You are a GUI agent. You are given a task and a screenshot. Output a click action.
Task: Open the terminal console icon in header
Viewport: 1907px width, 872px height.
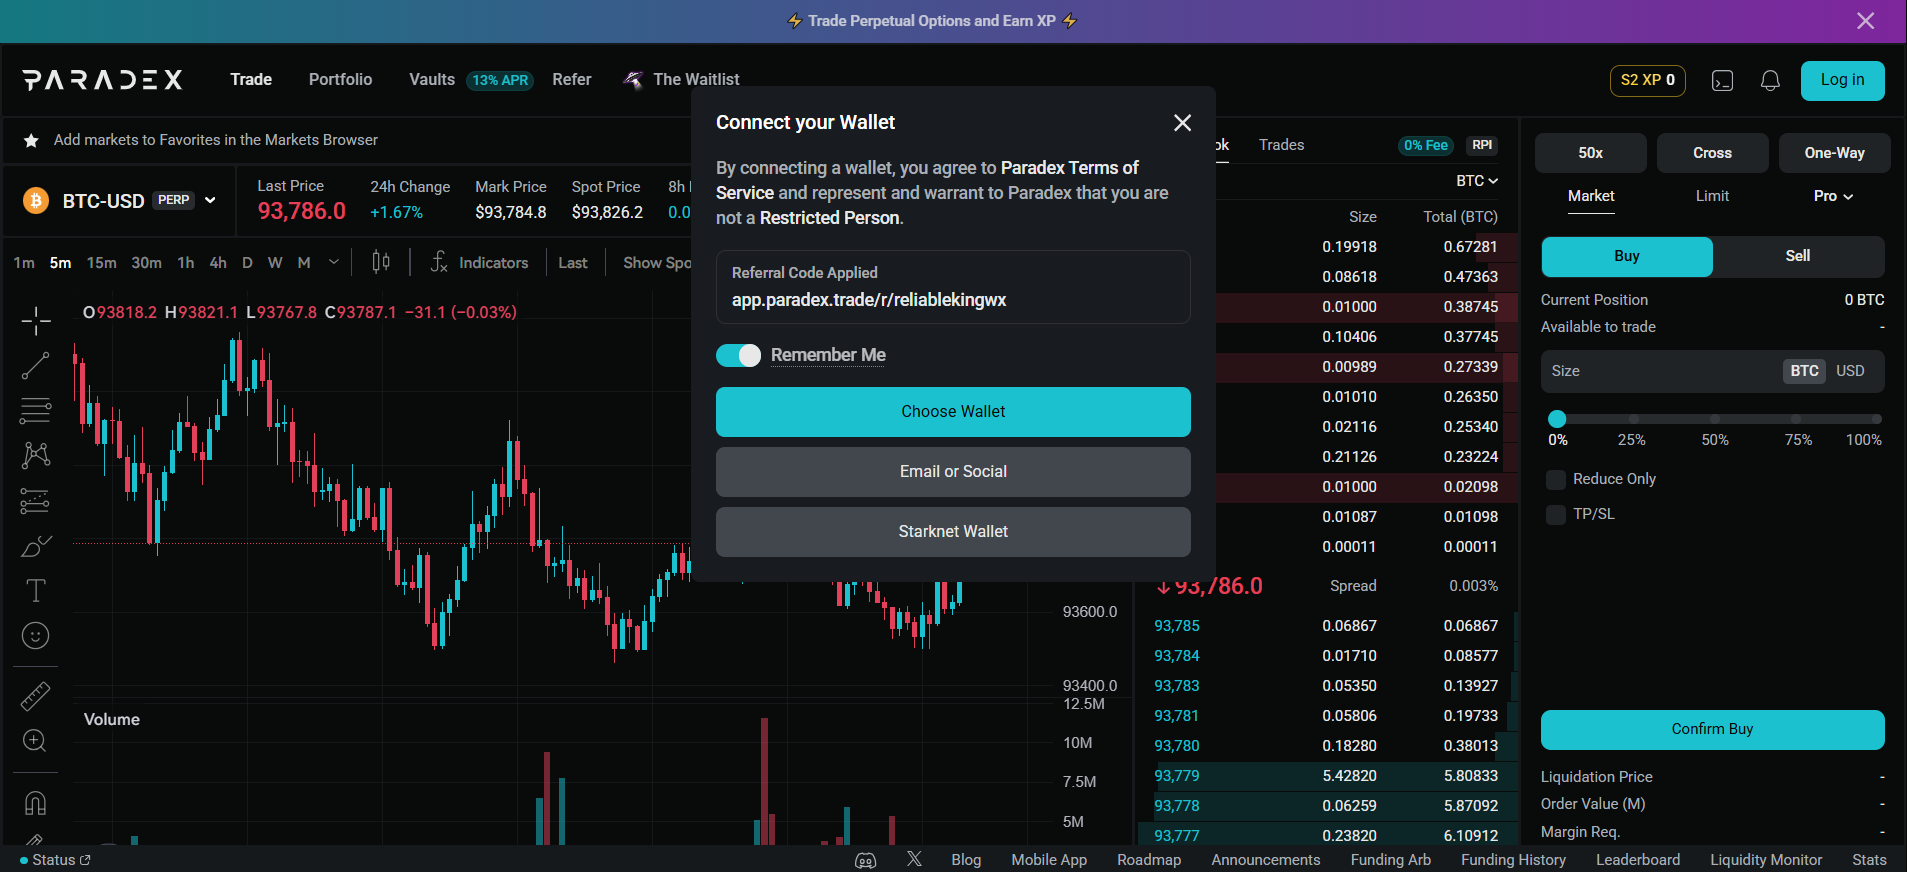1722,81
